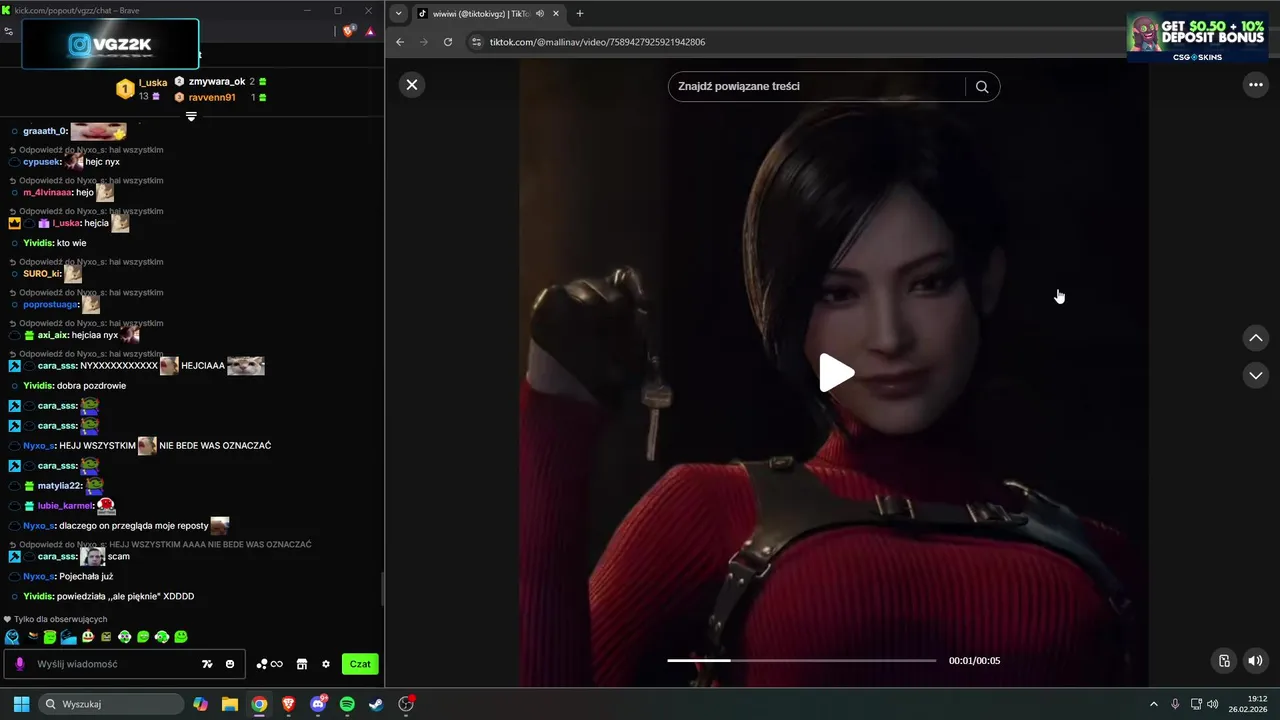Toggle auto-scroll icon beside volume button

(x=1224, y=660)
